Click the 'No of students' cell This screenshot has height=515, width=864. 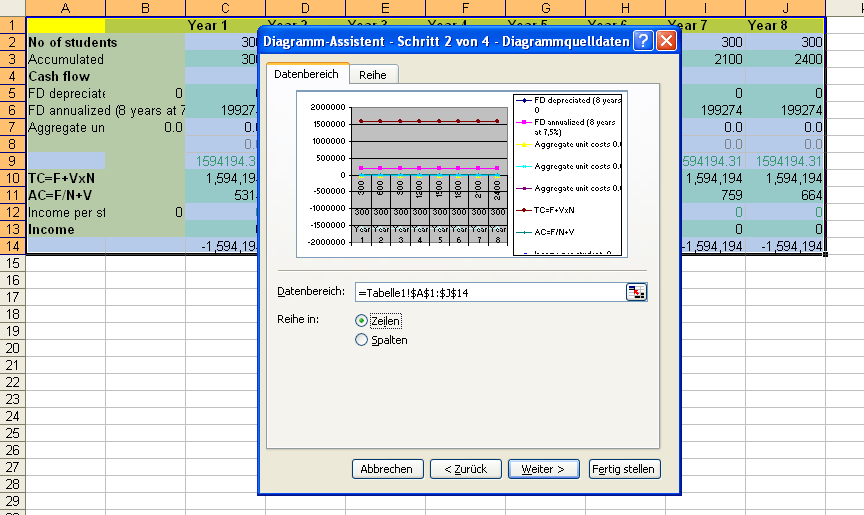coord(66,42)
